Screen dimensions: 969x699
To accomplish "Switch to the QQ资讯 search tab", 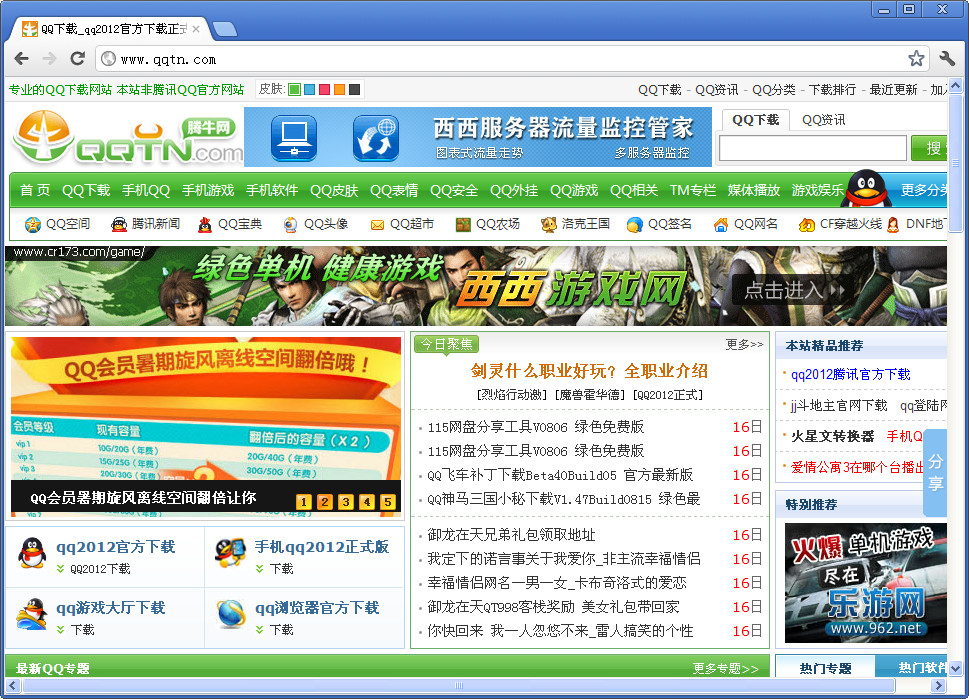I will coord(823,120).
